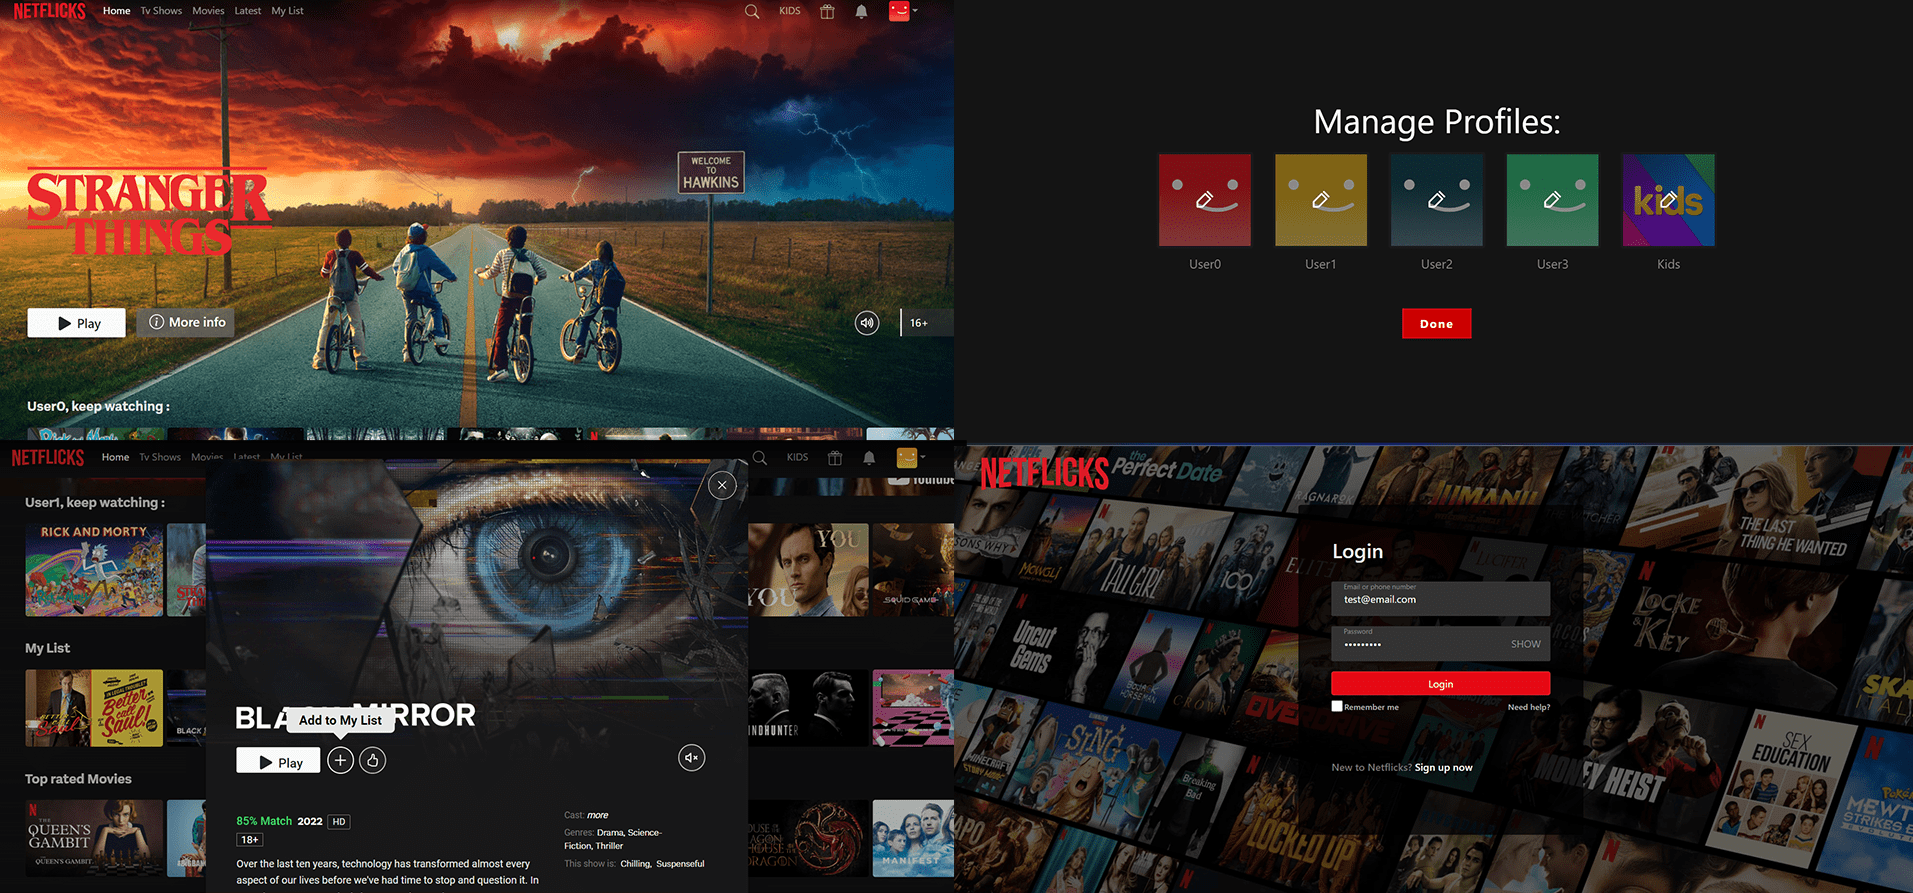Select Home tab on Stranger Things screen
Image resolution: width=1913 pixels, height=893 pixels.
click(x=117, y=11)
